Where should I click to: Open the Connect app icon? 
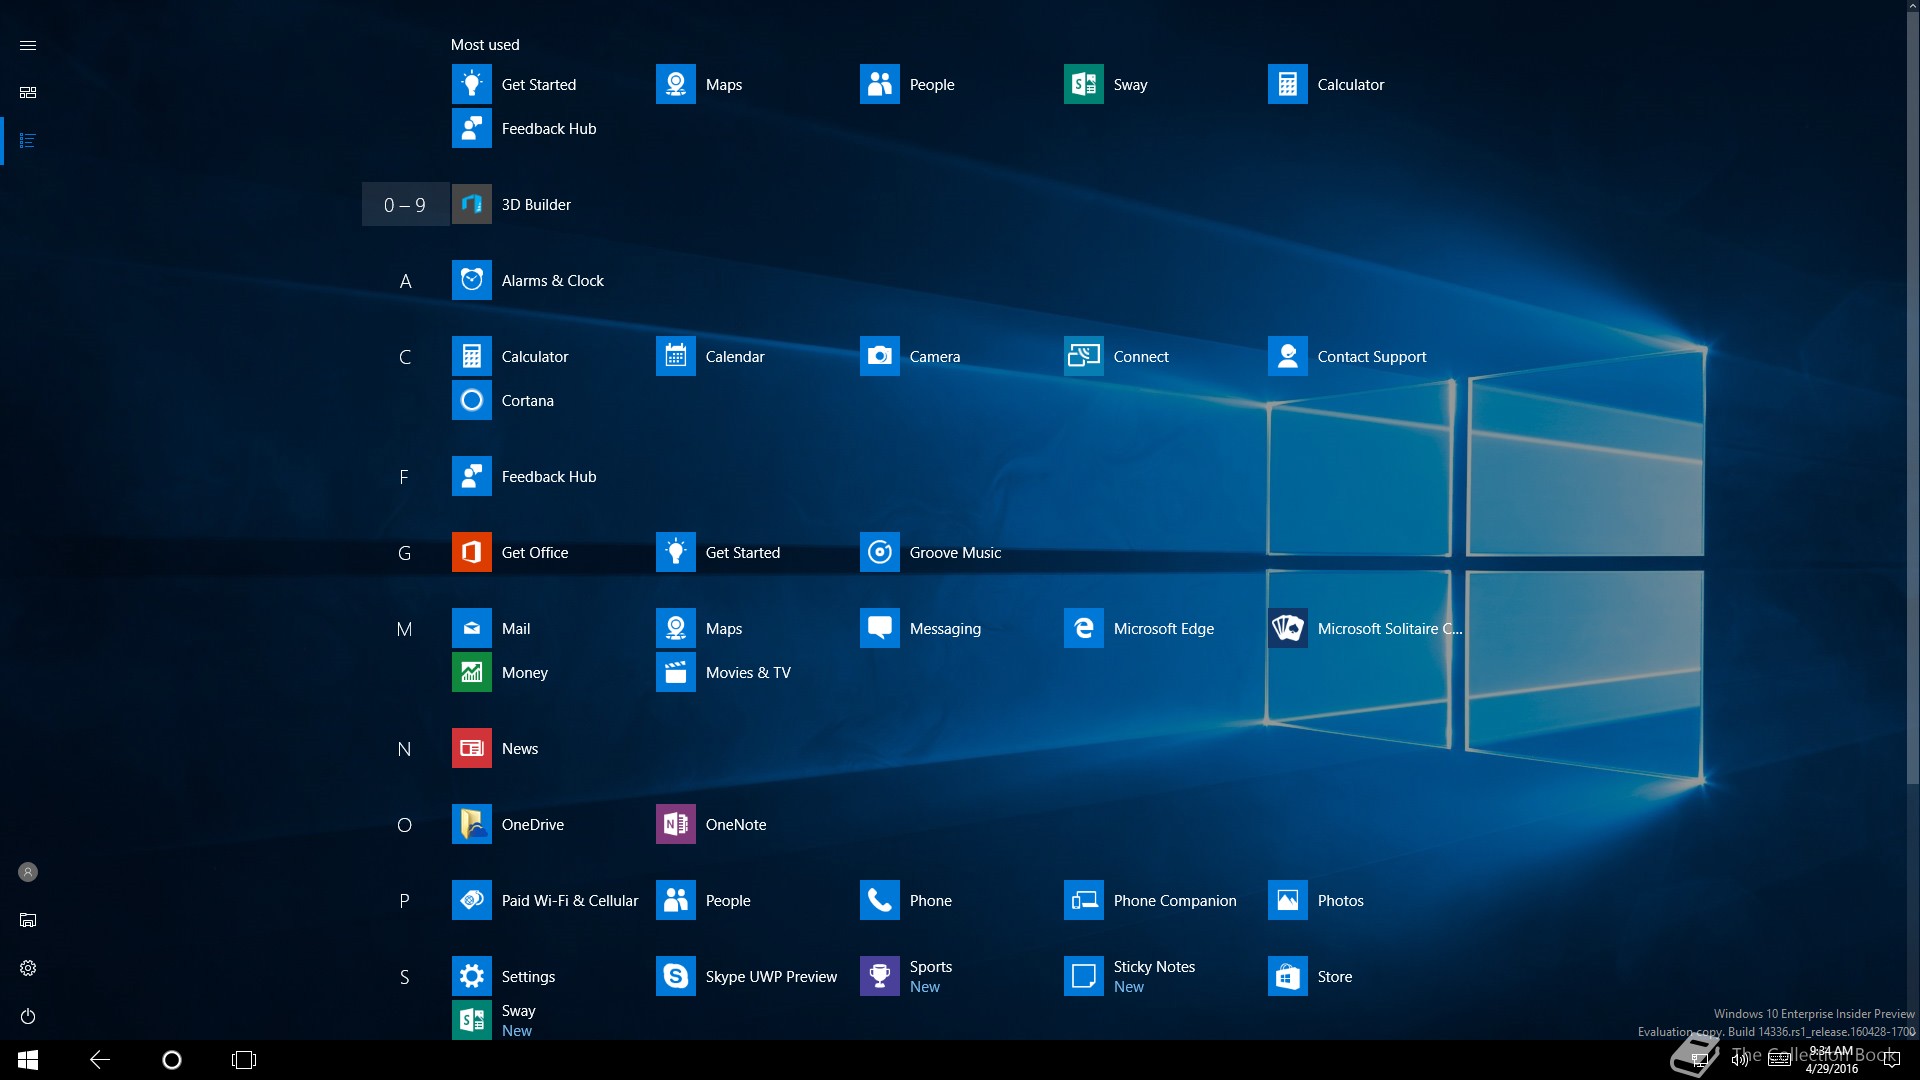pyautogui.click(x=1083, y=356)
